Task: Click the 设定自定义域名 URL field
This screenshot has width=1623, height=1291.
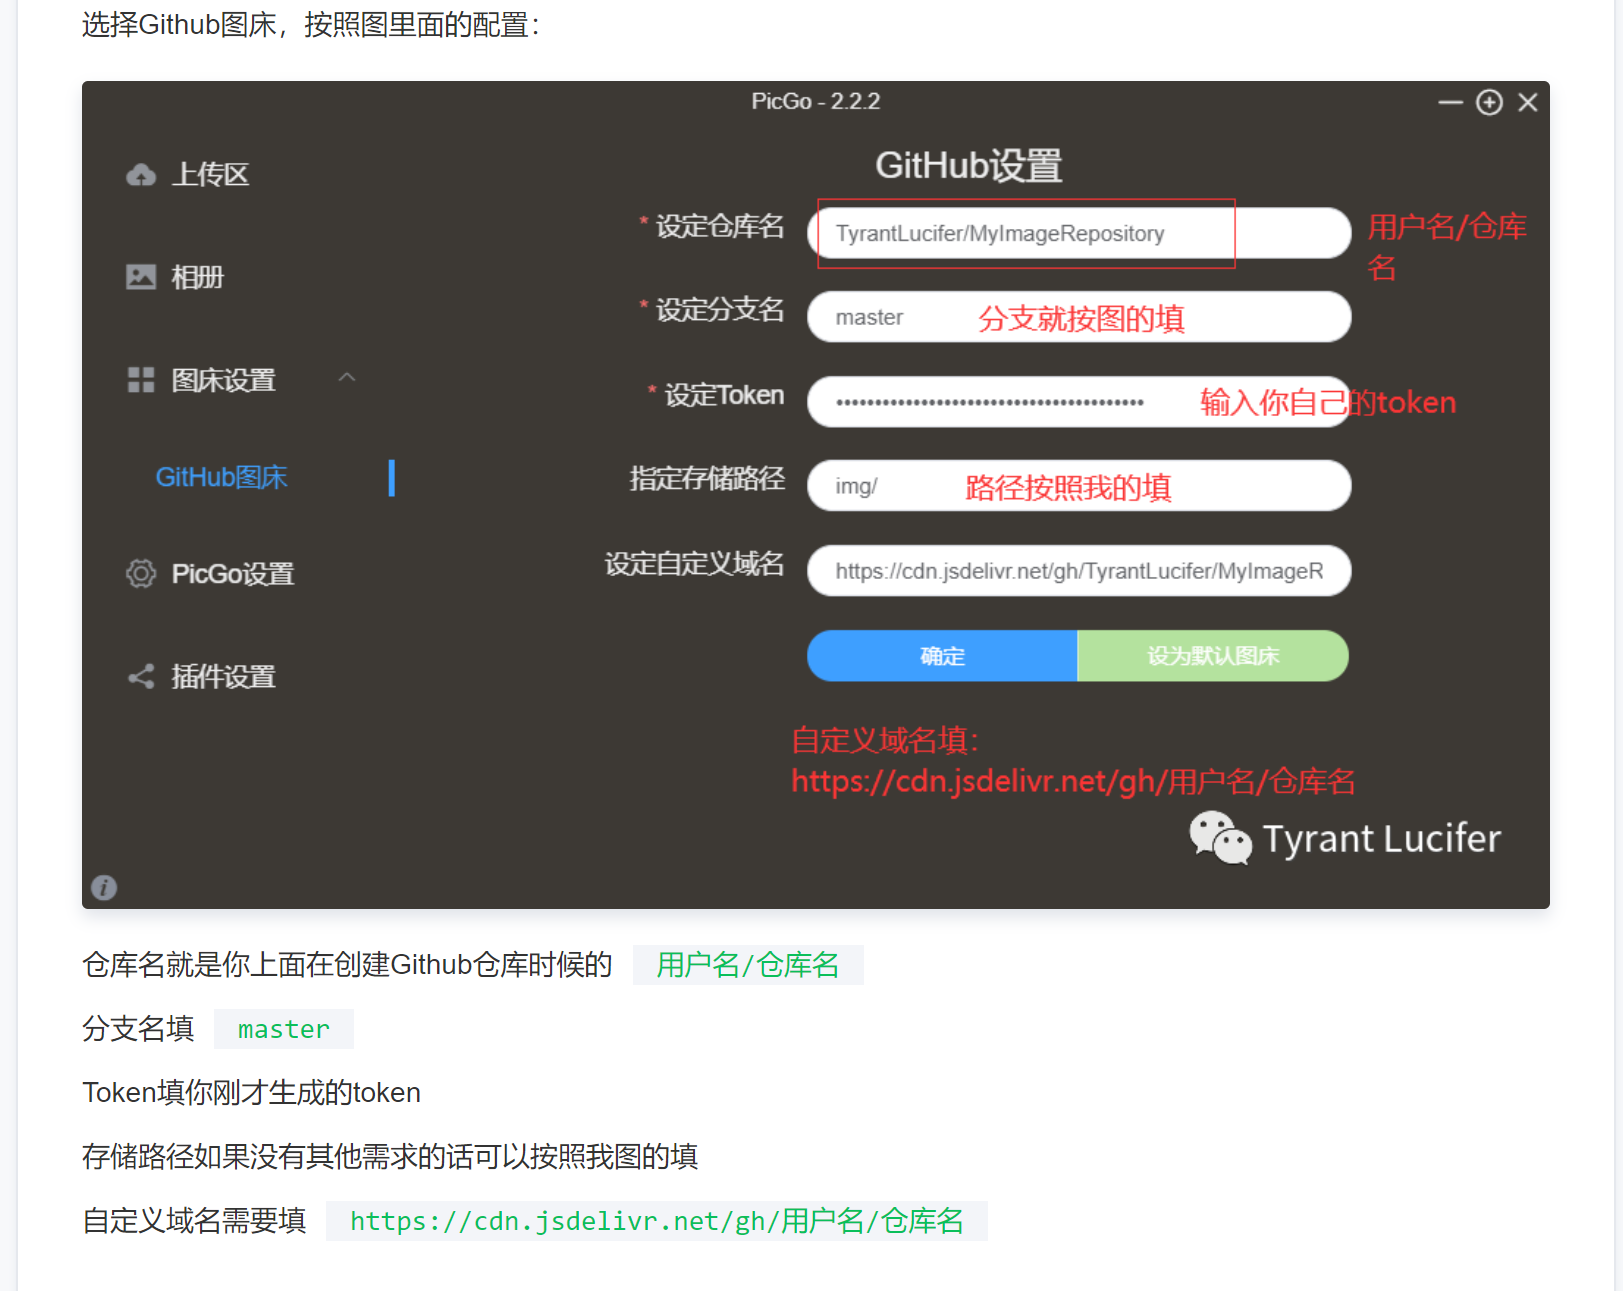Action: (x=1078, y=571)
